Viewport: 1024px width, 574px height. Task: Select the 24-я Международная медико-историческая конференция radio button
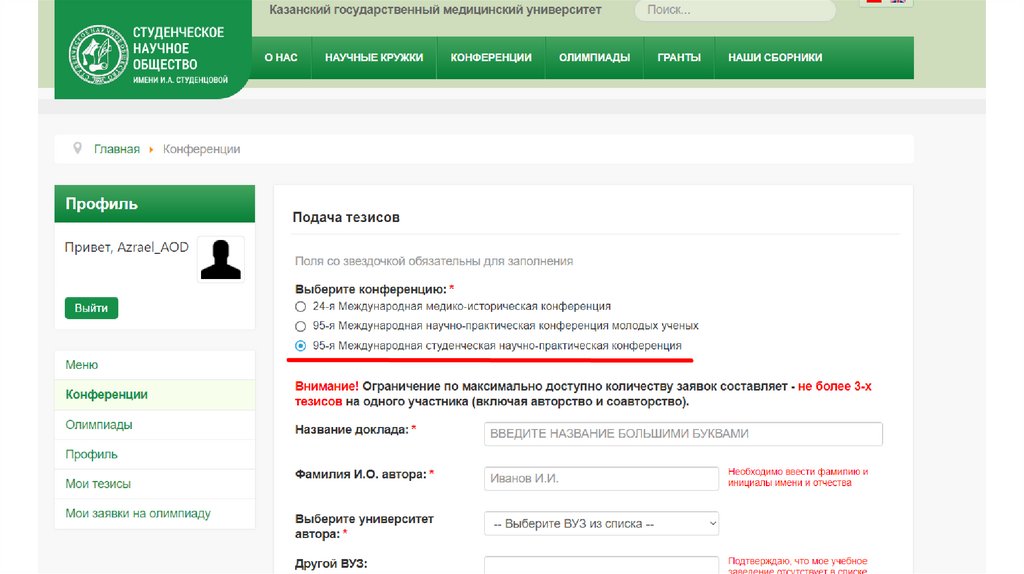coord(300,306)
